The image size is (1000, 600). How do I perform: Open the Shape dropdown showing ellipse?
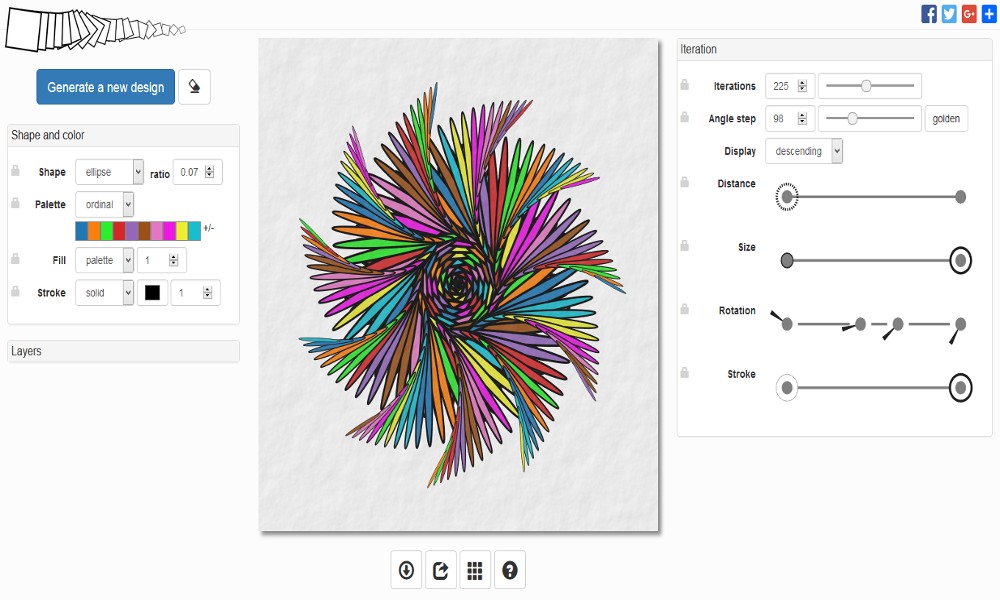pyautogui.click(x=109, y=172)
